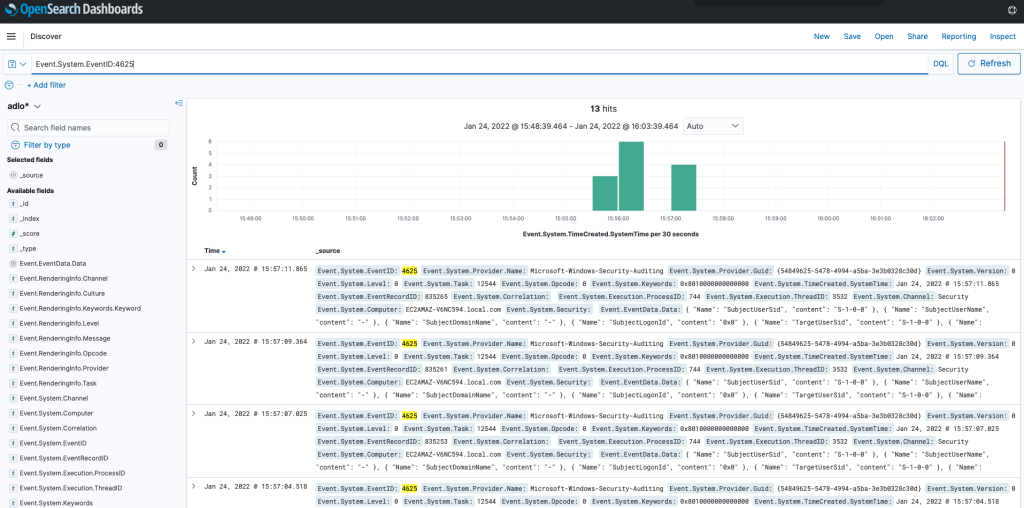Click the _index field type icon
Viewport: 1024px width, 508px height.
(13, 219)
